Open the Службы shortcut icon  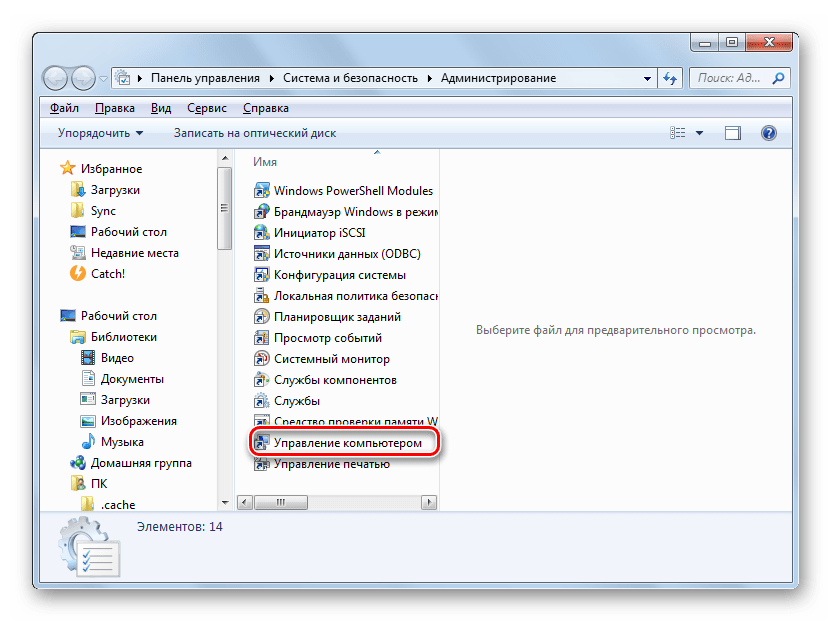262,401
